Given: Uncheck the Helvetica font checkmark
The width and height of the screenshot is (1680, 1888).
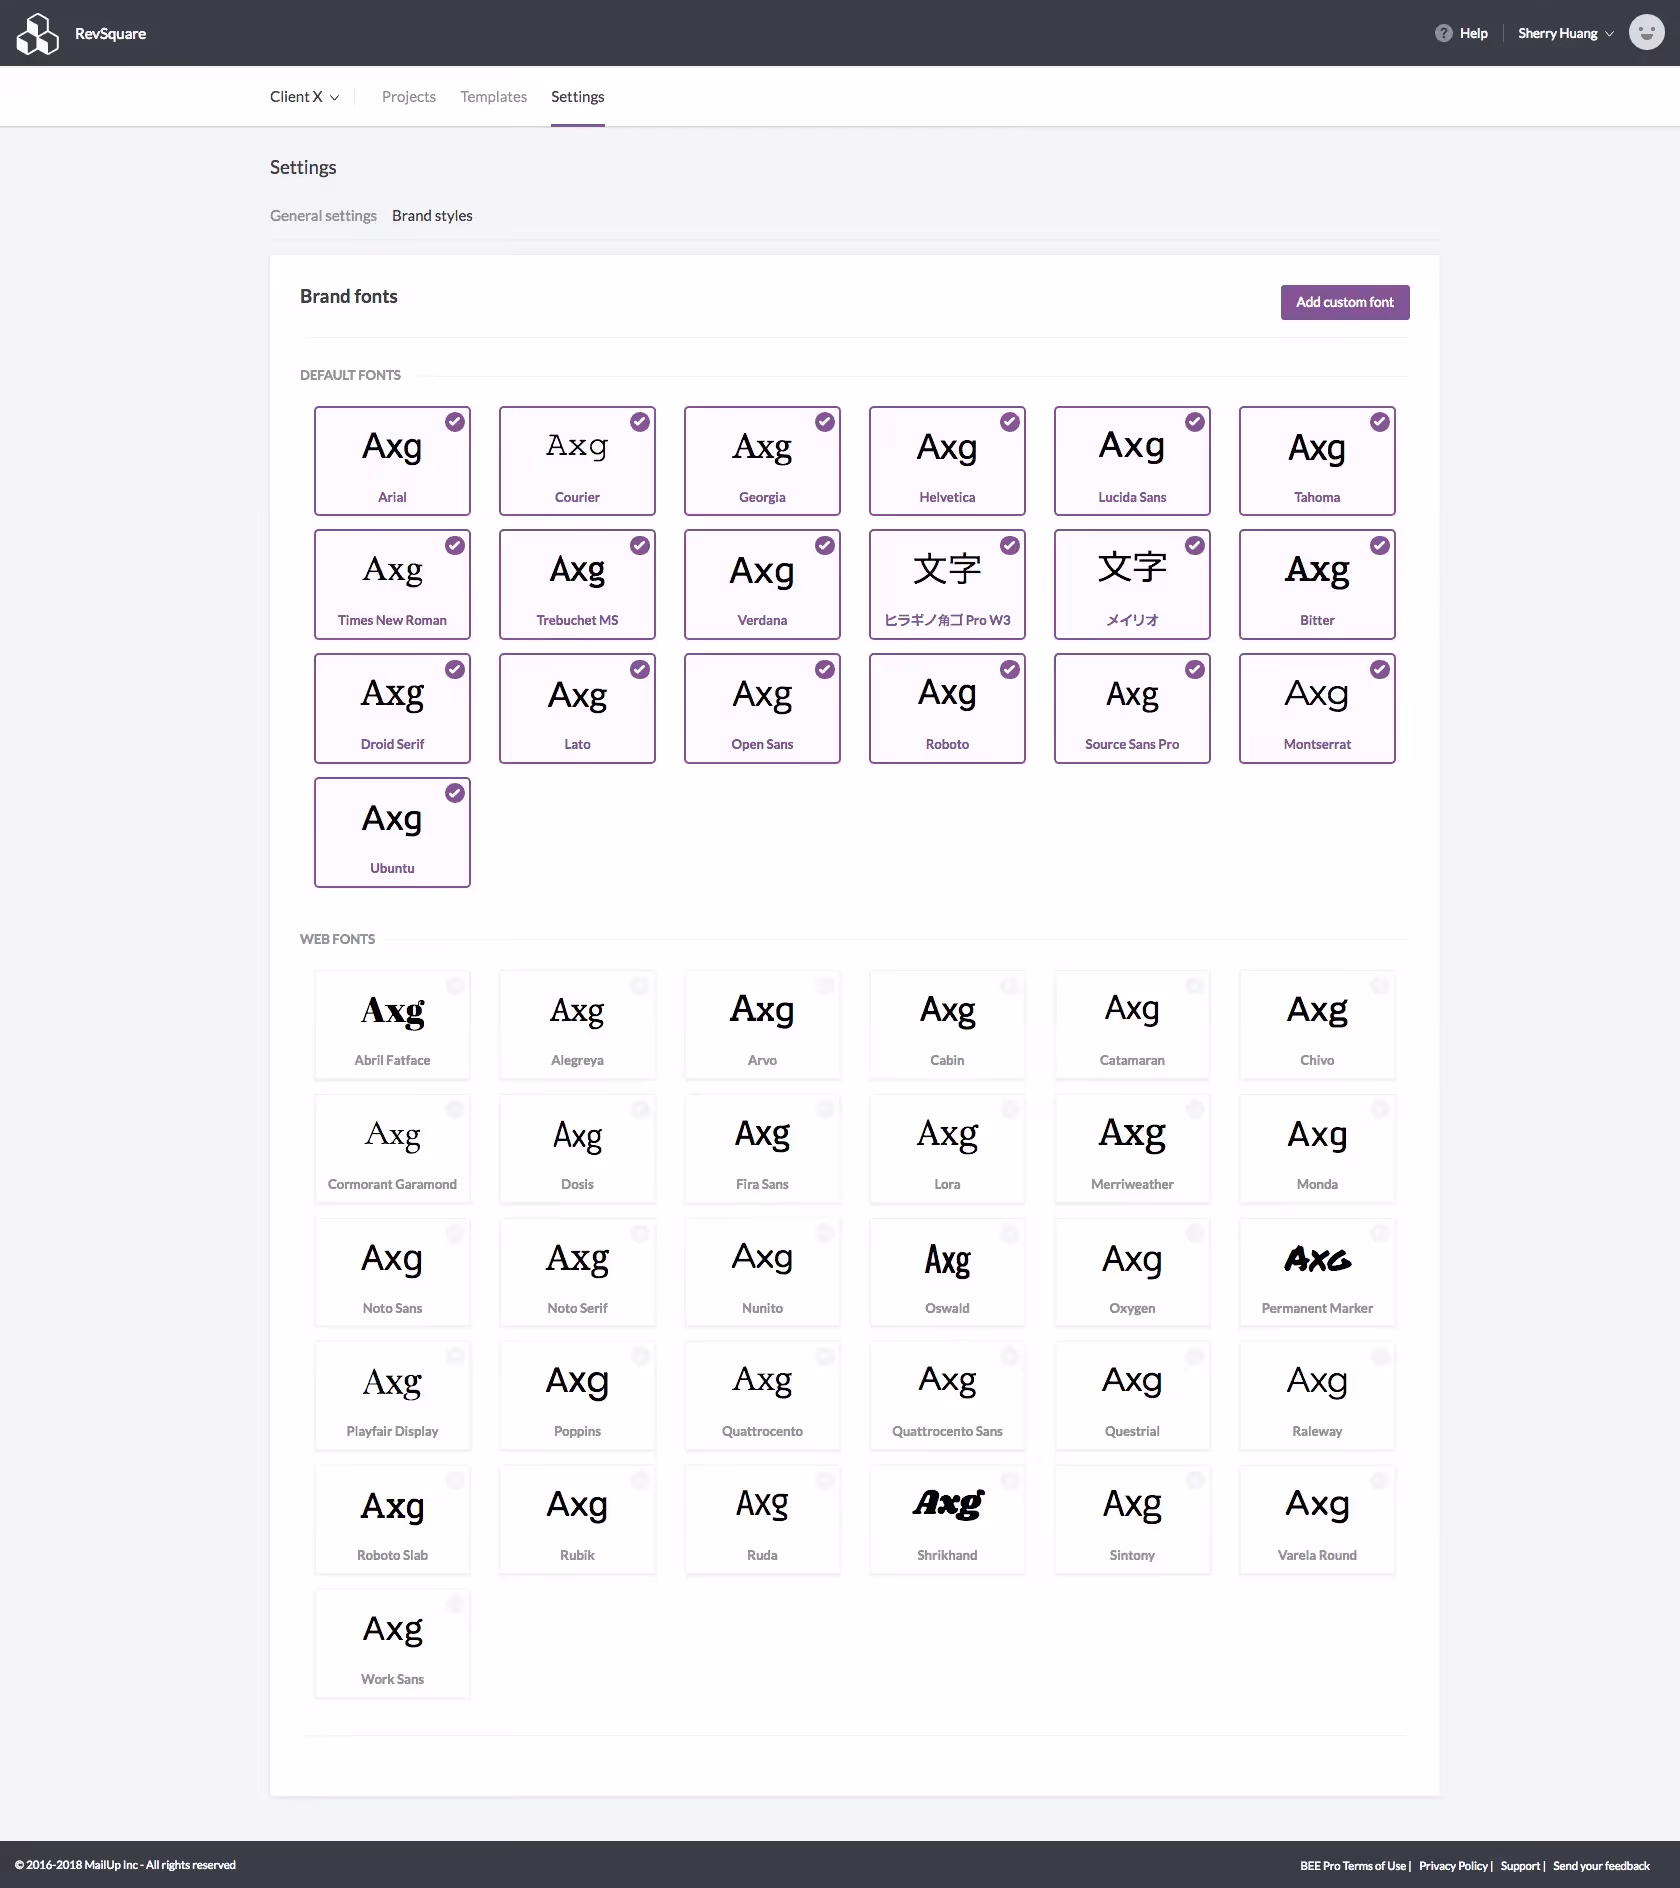Looking at the screenshot, I should point(1010,422).
